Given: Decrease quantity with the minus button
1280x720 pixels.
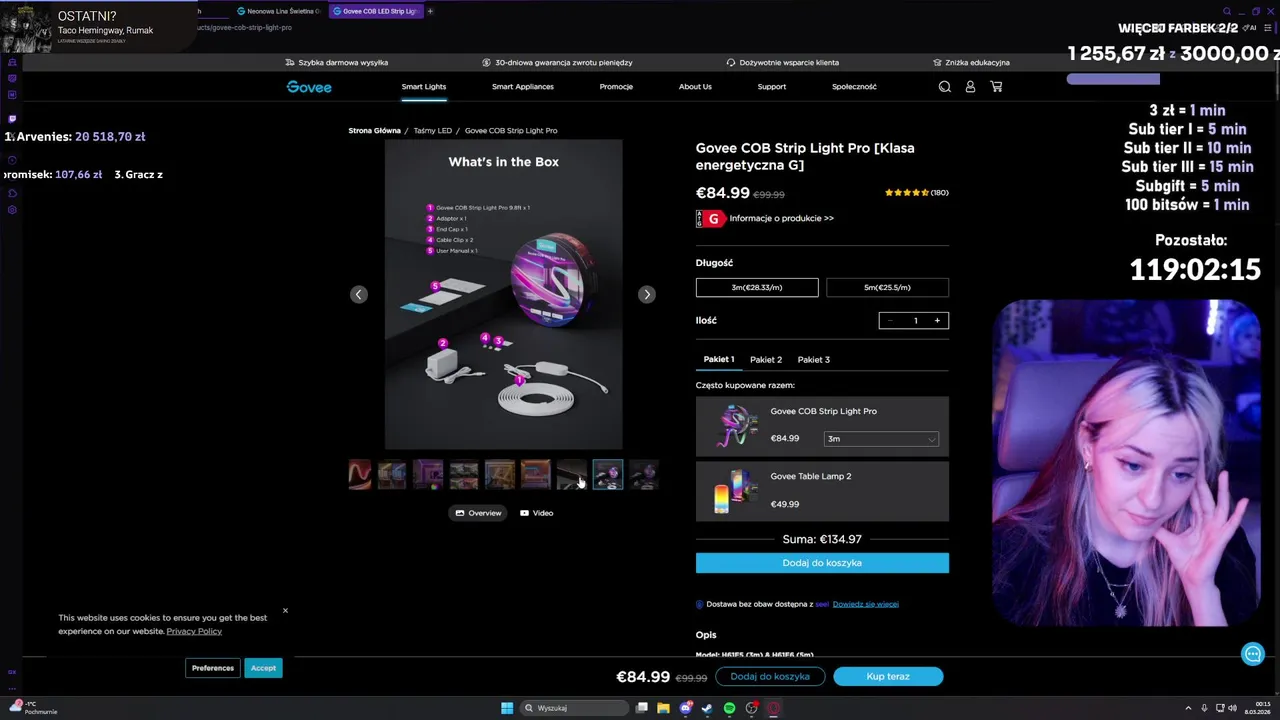Looking at the screenshot, I should (892, 320).
